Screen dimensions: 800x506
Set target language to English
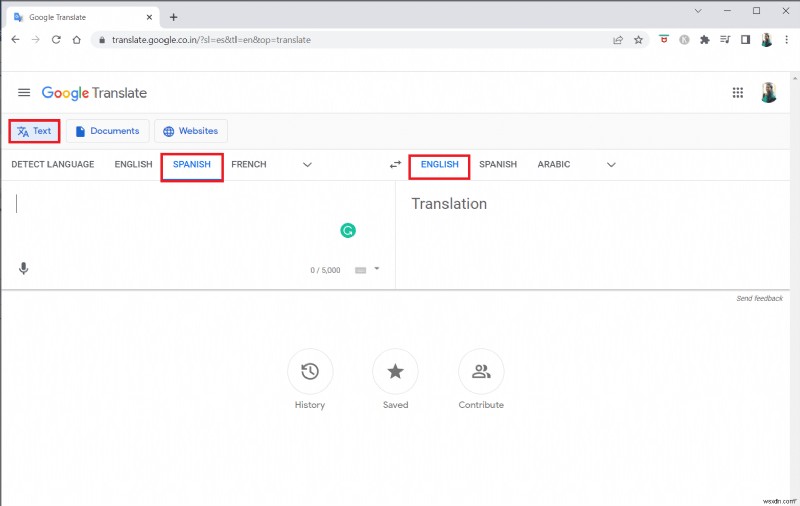pyautogui.click(x=439, y=165)
